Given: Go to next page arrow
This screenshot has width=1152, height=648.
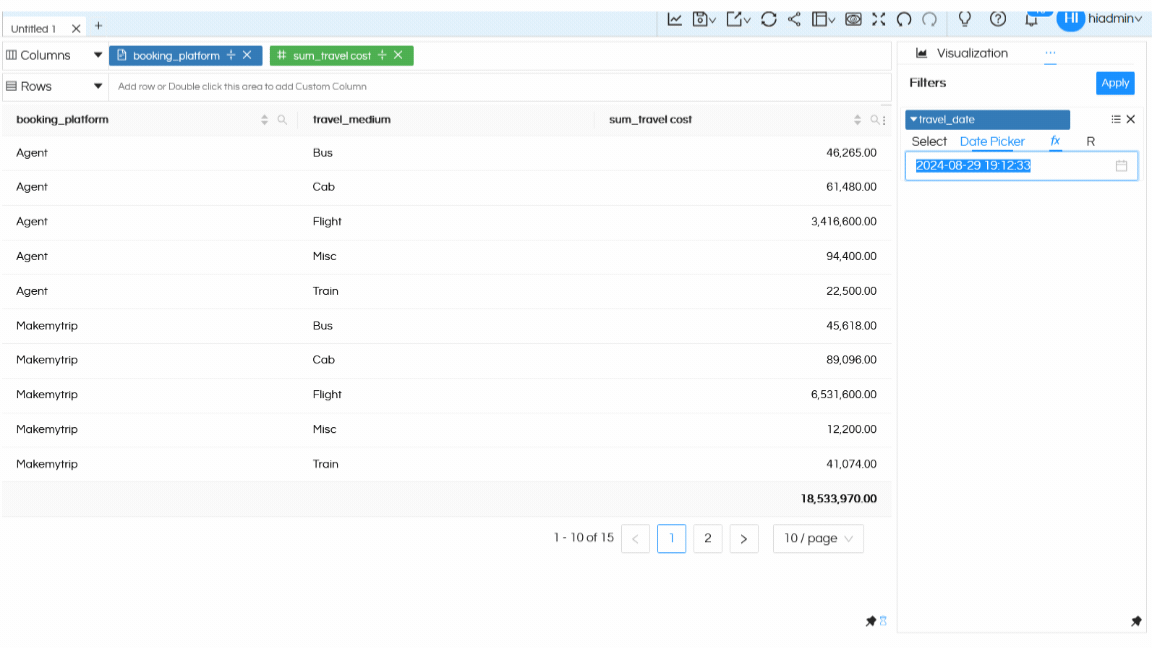Looking at the screenshot, I should (x=744, y=539).
